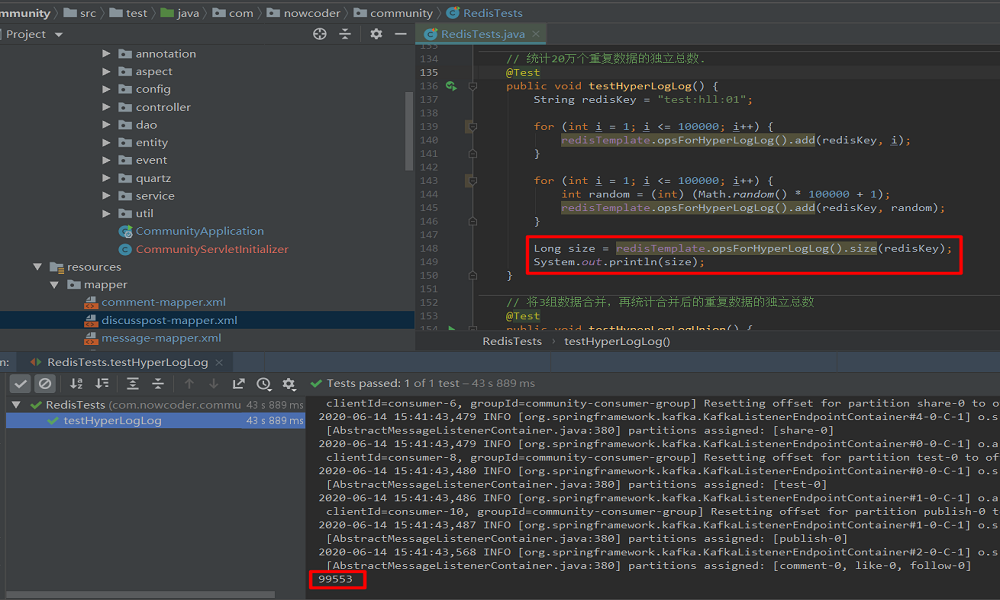Click testHyperLogLog() in the editor breadcrumb
The width and height of the screenshot is (1000, 600).
[617, 341]
